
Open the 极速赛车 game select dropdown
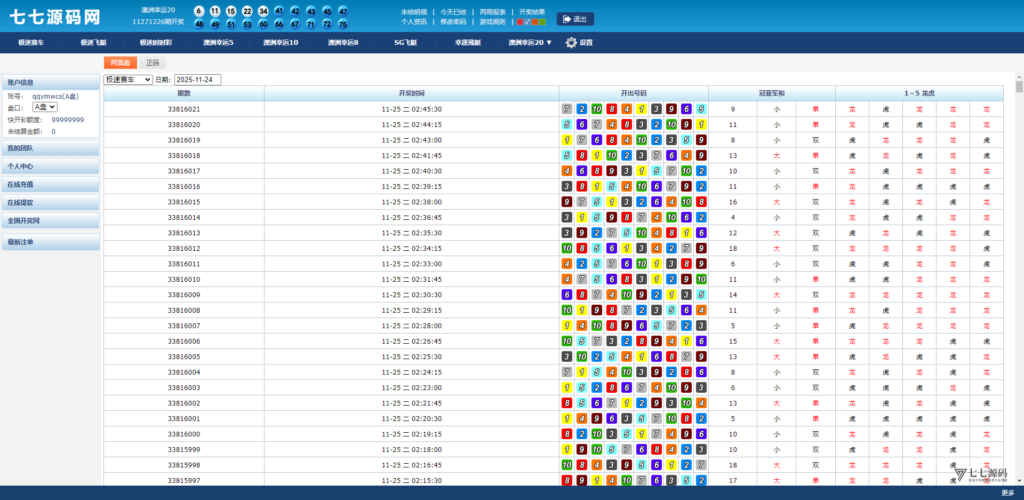point(128,80)
